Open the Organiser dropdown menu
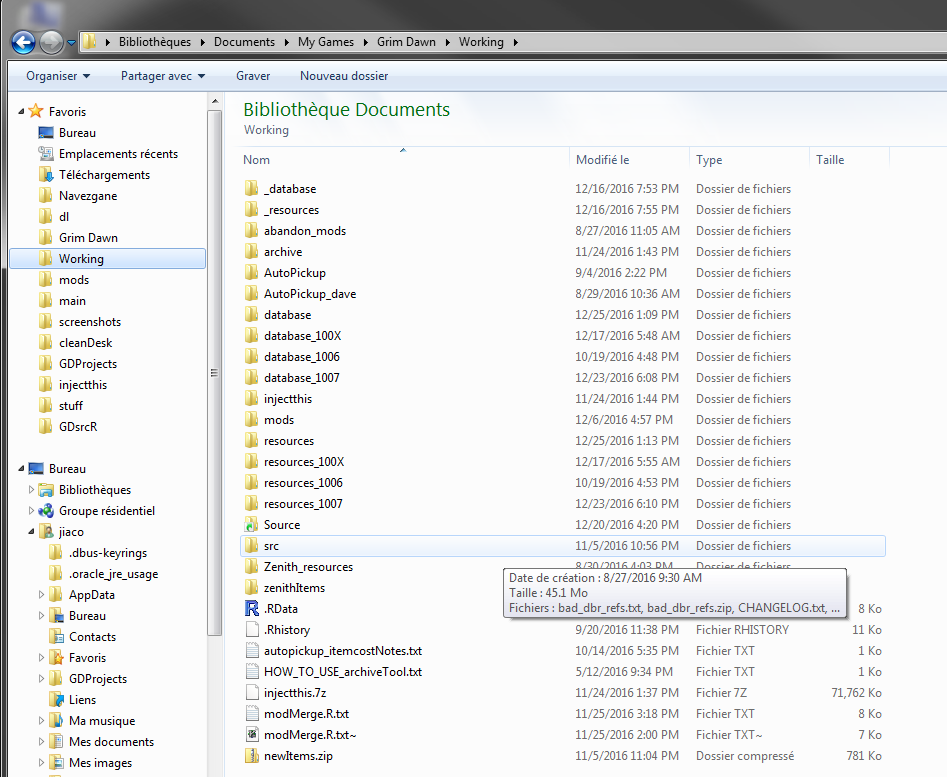Screen dimensions: 947x777 [58, 76]
